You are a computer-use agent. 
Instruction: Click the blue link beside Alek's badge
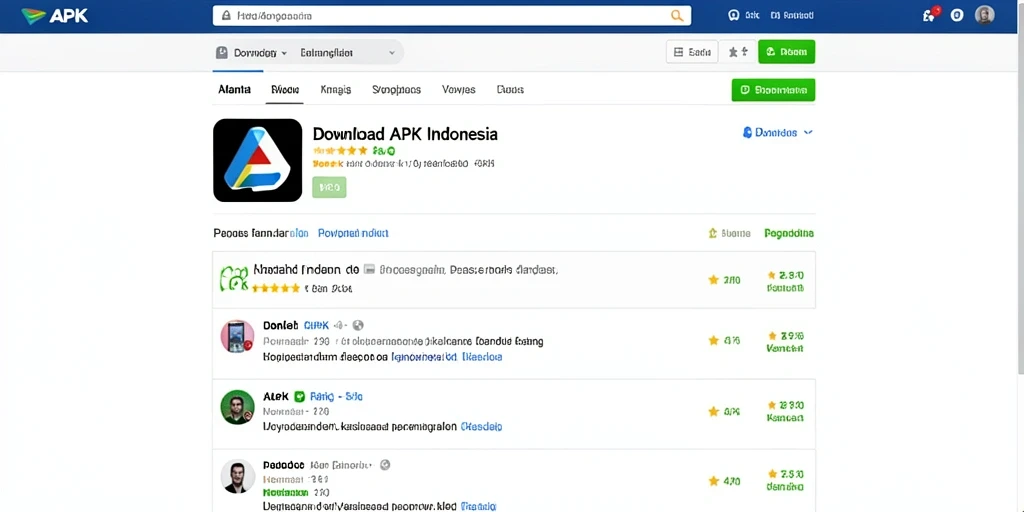(336, 396)
